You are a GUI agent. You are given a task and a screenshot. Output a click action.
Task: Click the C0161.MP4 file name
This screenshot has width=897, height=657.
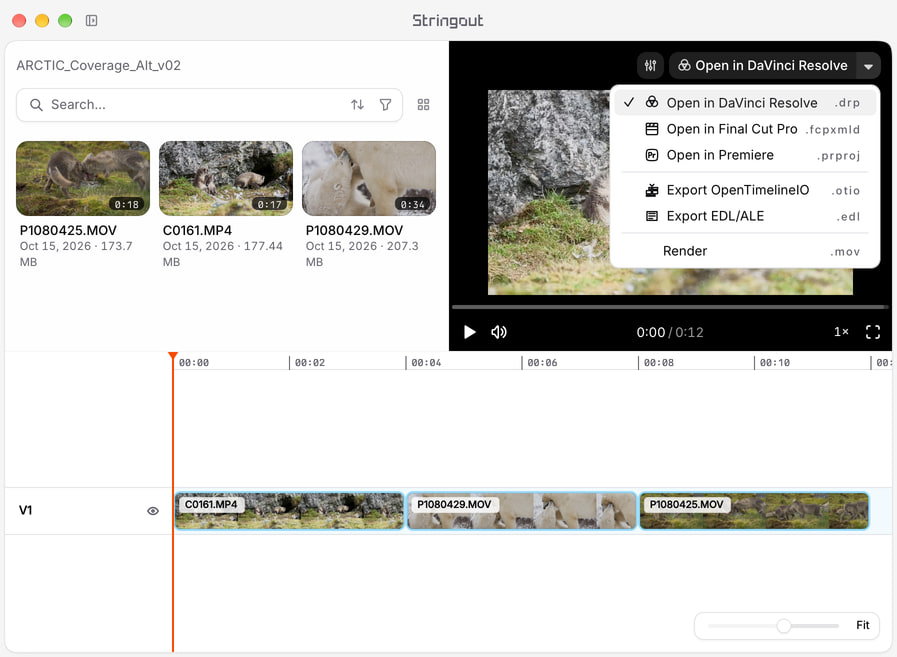point(197,230)
